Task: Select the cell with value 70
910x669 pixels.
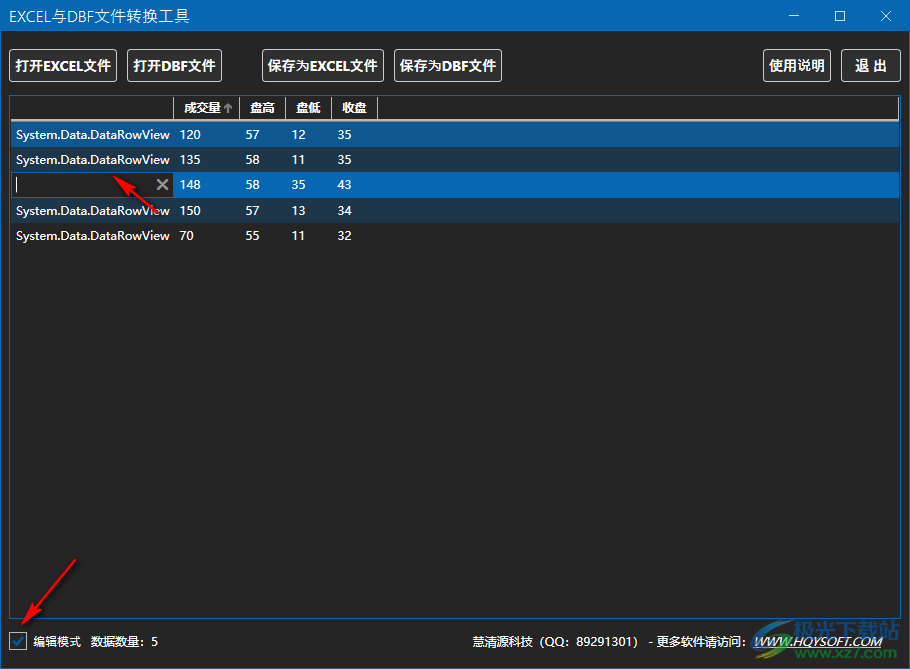Action: [x=186, y=236]
